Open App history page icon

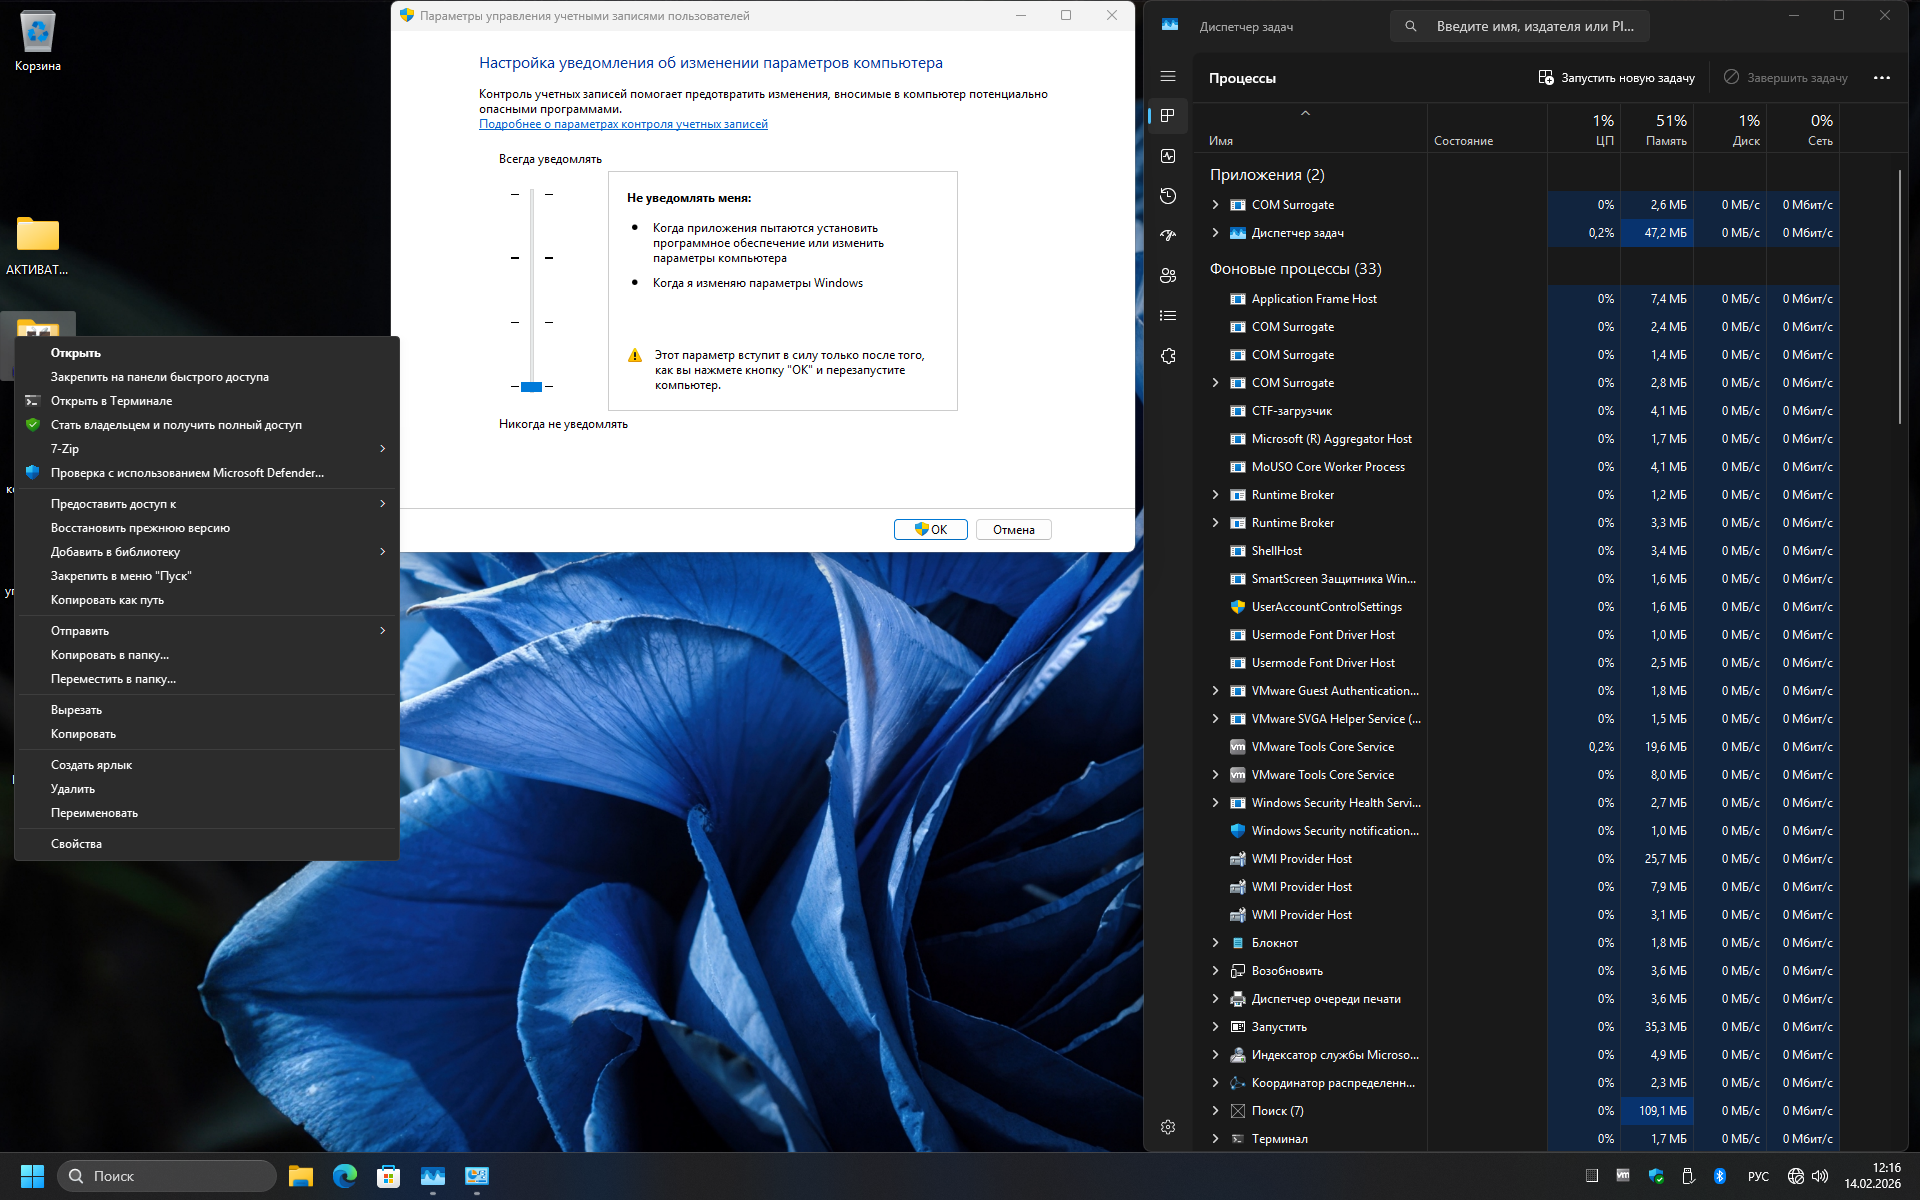pos(1168,196)
